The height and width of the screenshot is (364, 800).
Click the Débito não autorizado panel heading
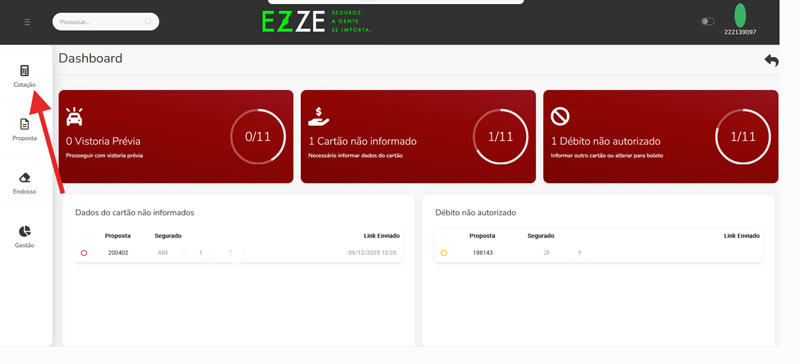point(476,213)
